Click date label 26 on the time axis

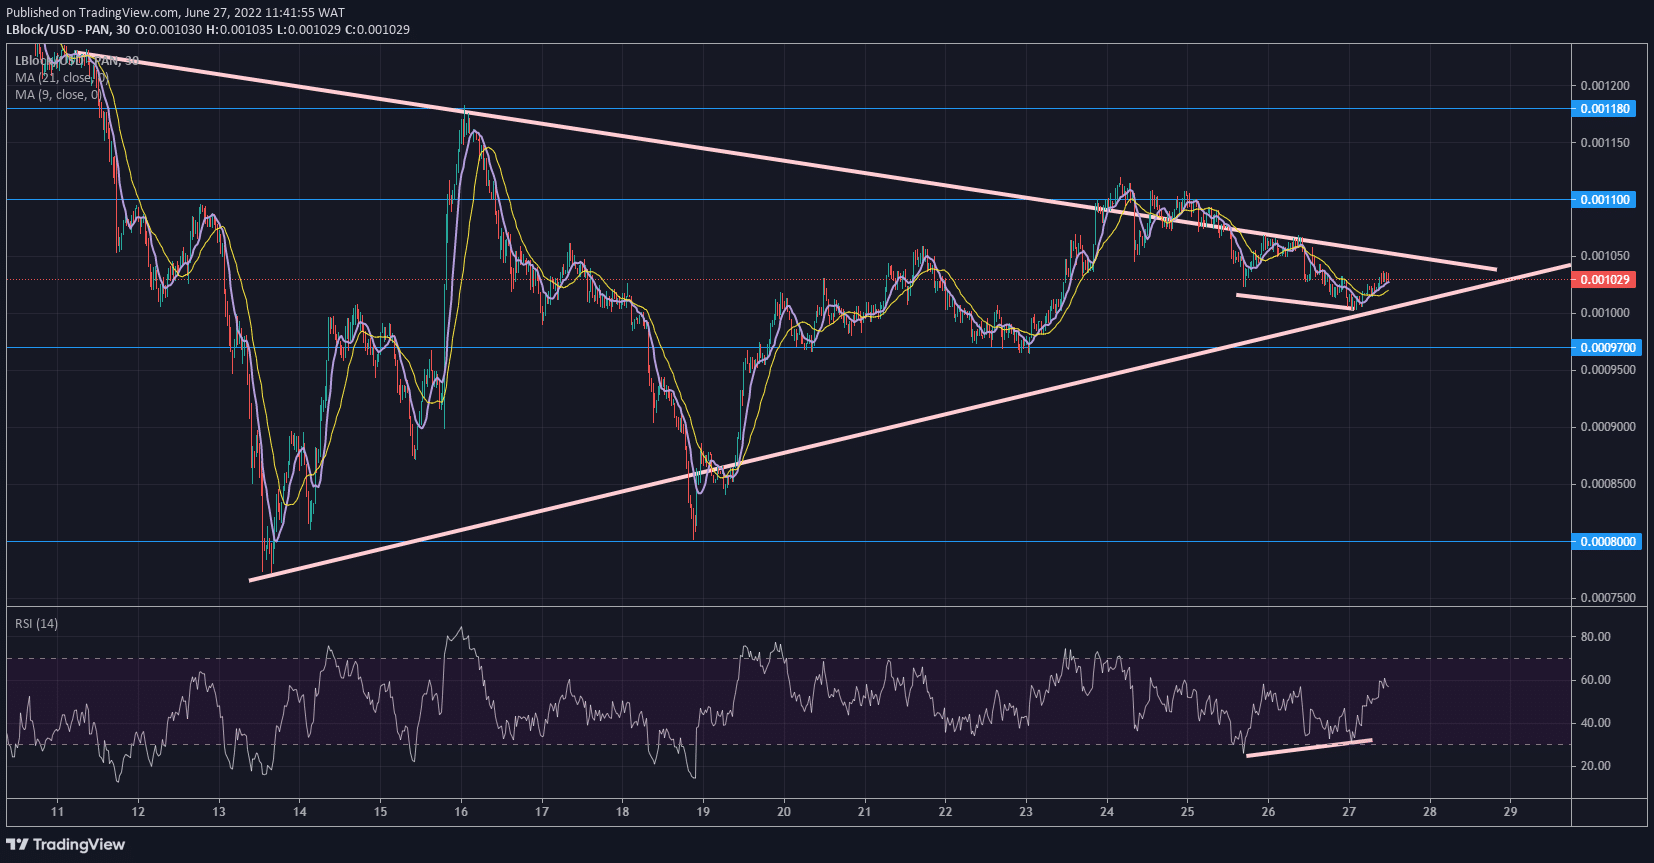click(1268, 812)
